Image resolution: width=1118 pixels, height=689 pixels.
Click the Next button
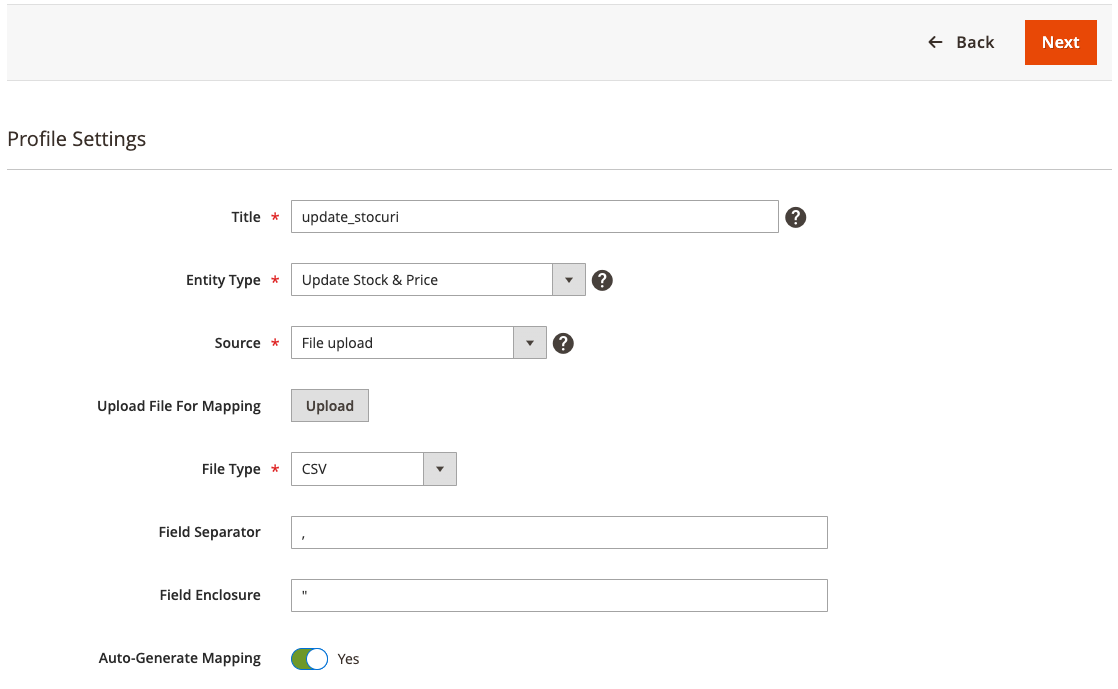(x=1060, y=42)
